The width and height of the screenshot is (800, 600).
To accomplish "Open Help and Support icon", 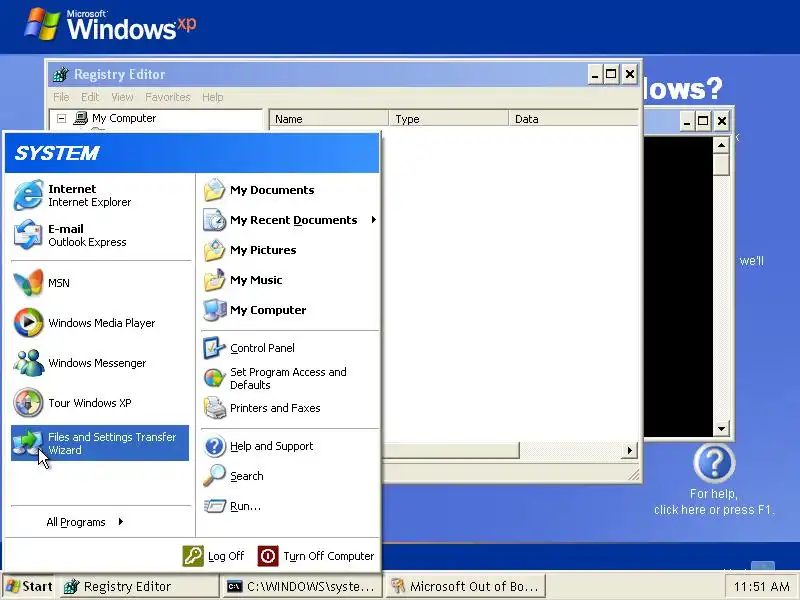I will (214, 446).
